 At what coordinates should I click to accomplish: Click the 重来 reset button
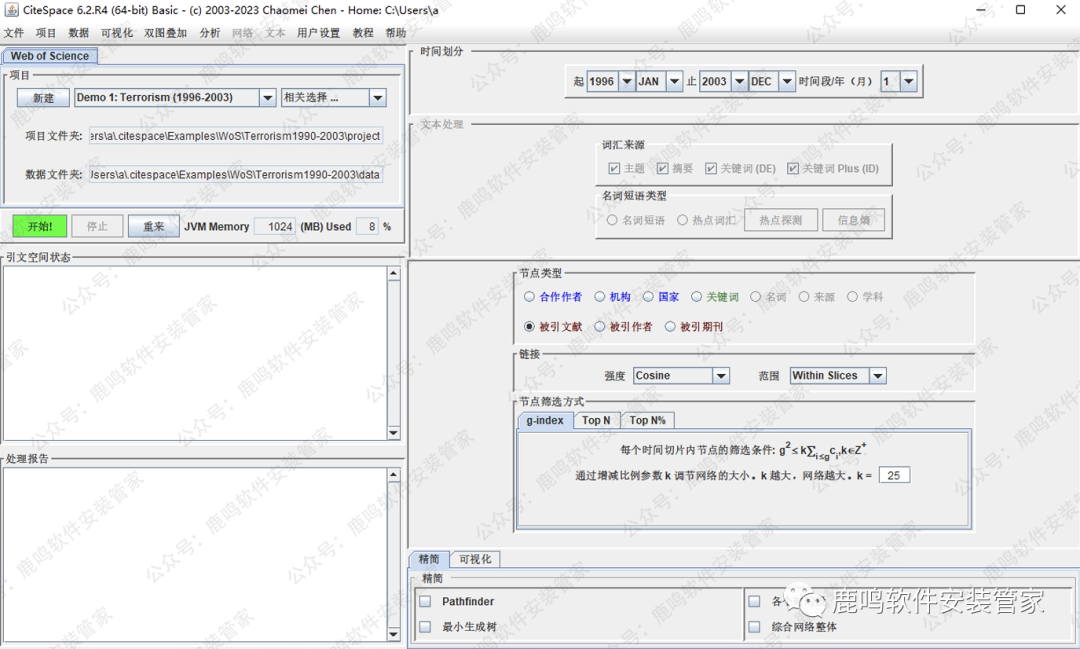click(153, 227)
